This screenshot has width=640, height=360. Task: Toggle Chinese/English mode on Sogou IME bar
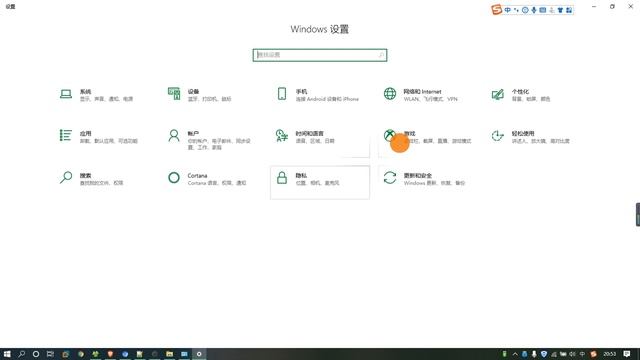pyautogui.click(x=507, y=10)
